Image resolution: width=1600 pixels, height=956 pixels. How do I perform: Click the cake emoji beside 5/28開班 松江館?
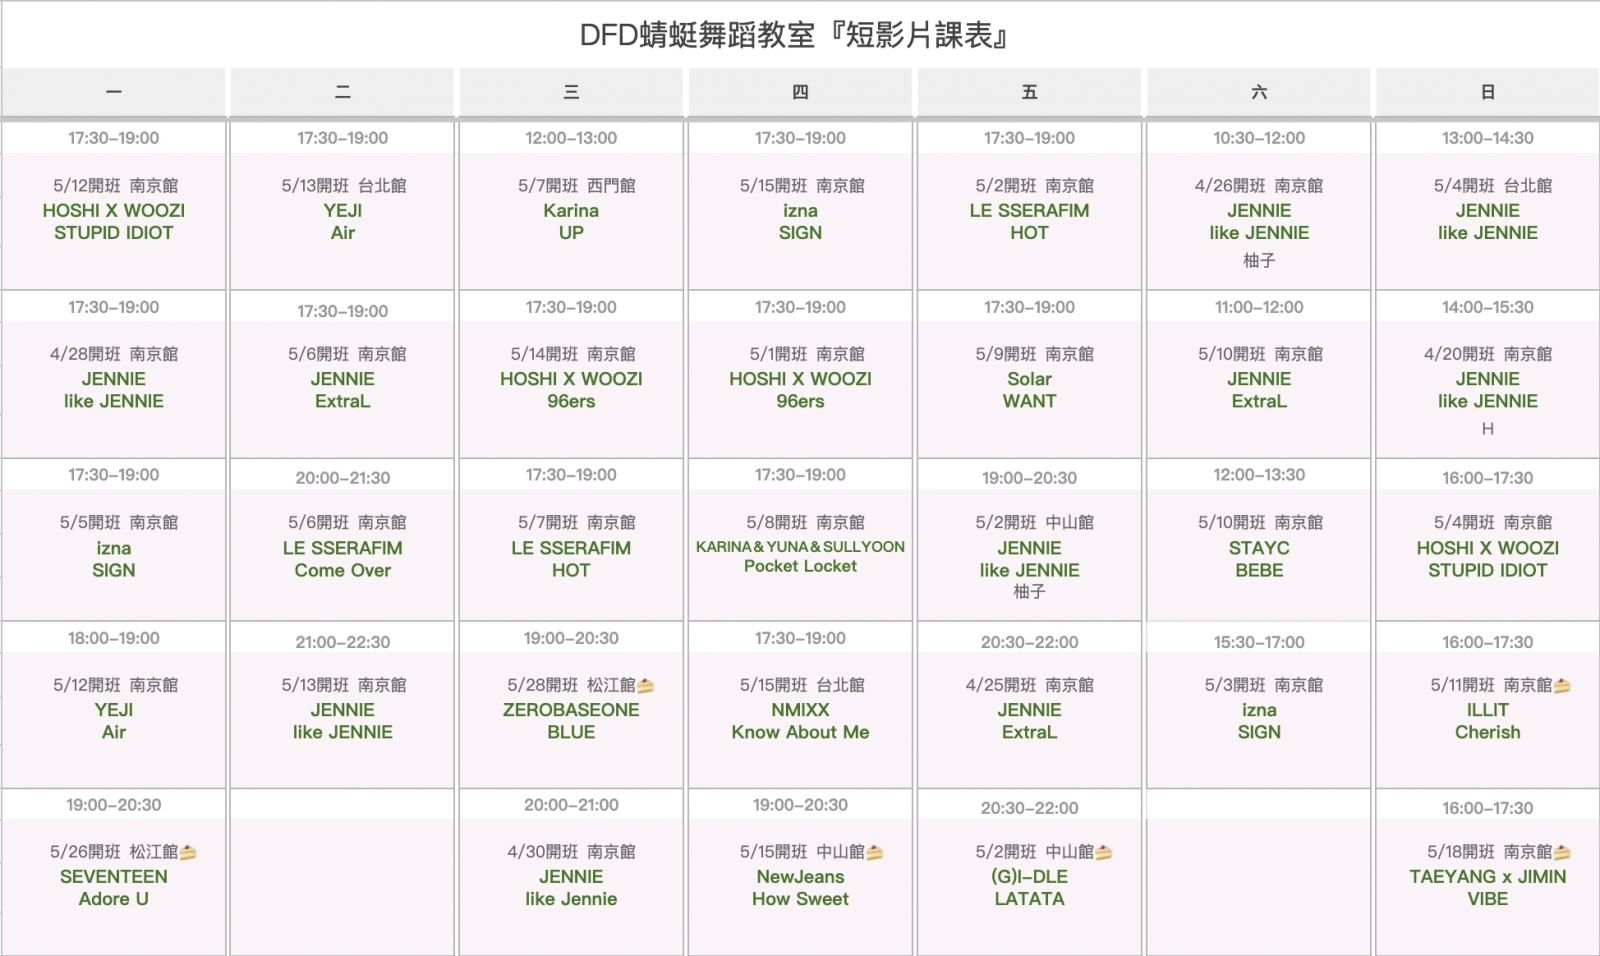(x=646, y=686)
